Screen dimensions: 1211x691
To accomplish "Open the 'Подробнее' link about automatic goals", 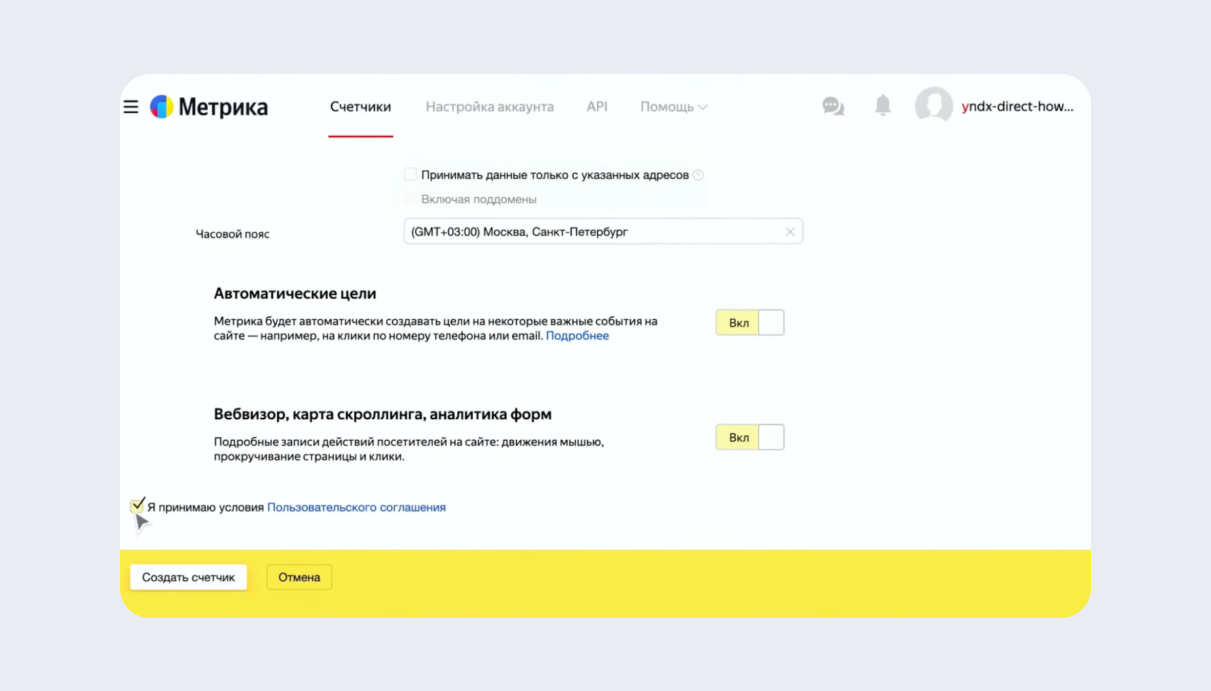I will (577, 336).
